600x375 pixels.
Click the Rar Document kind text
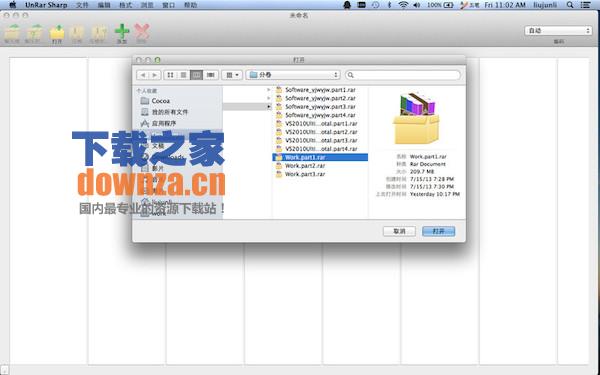coord(428,164)
